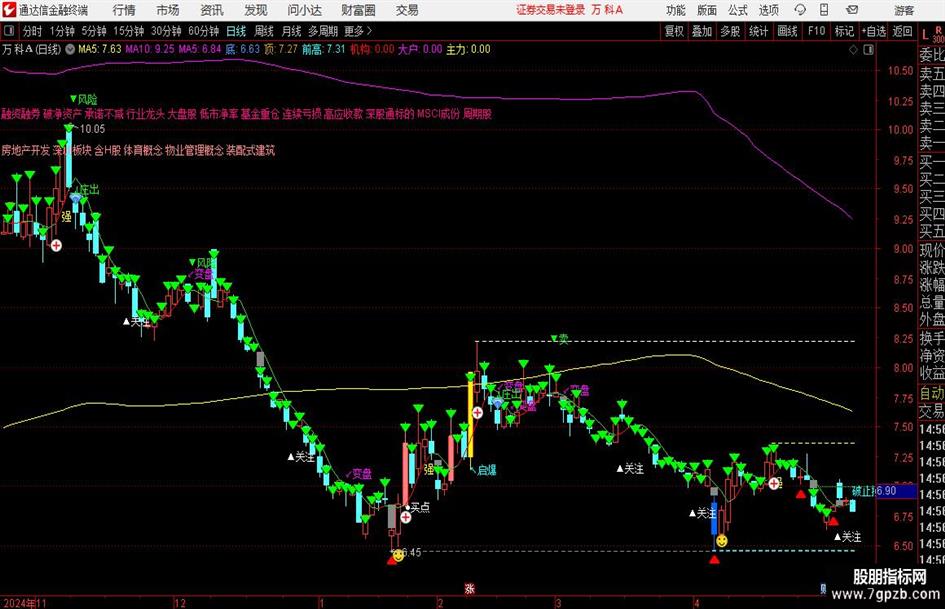The width and height of the screenshot is (945, 609).
Task: Click the diamond icon above the chart's price axis
Action: (853, 50)
